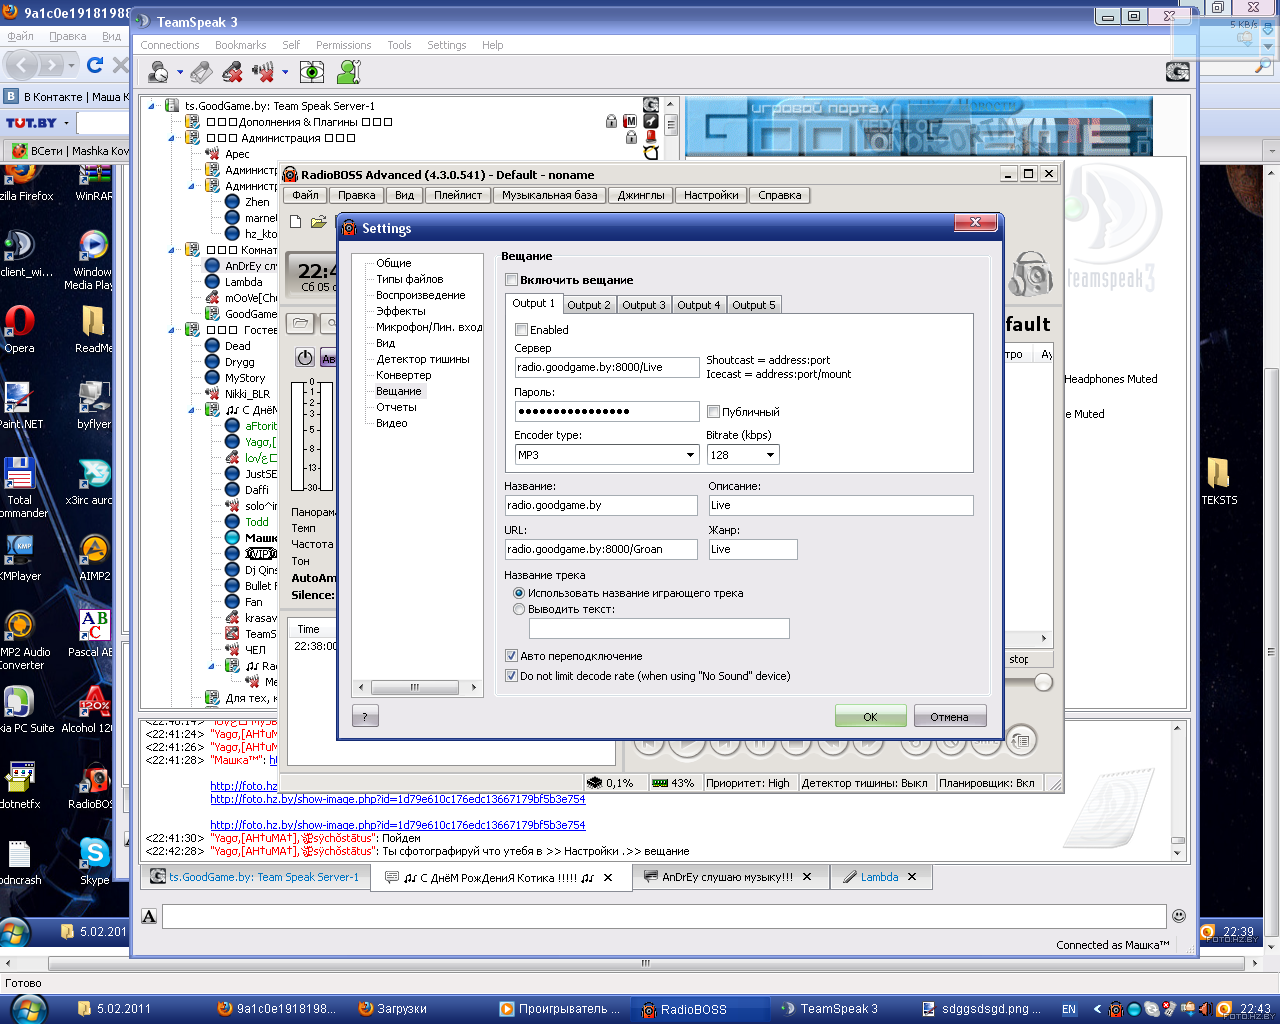Viewport: 1280px width, 1024px height.
Task: Toggle away status icon in TeamSpeak toolbar
Action: tap(158, 71)
